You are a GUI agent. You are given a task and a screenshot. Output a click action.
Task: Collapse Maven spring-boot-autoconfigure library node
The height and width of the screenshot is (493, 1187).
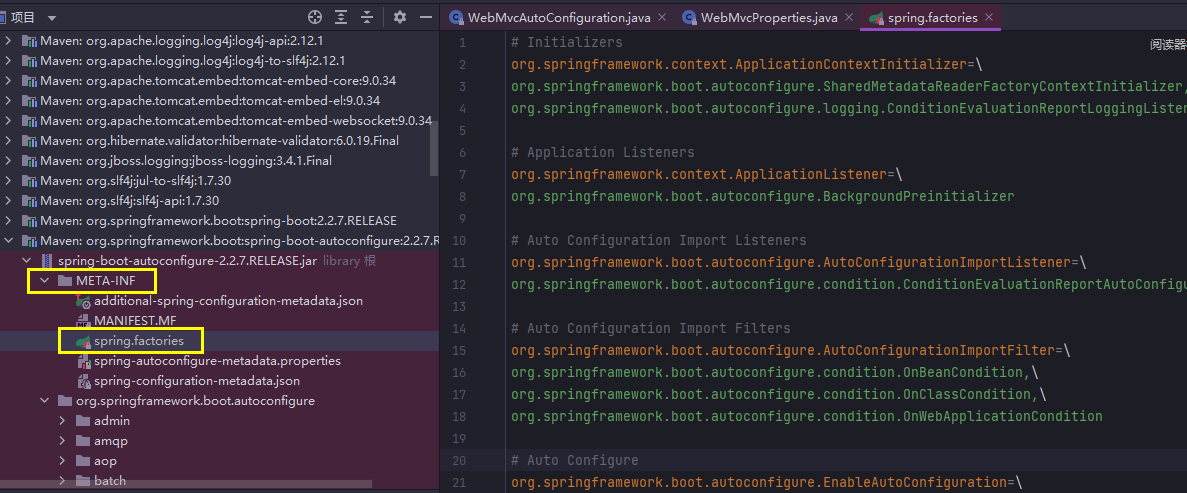pyautogui.click(x=8, y=241)
